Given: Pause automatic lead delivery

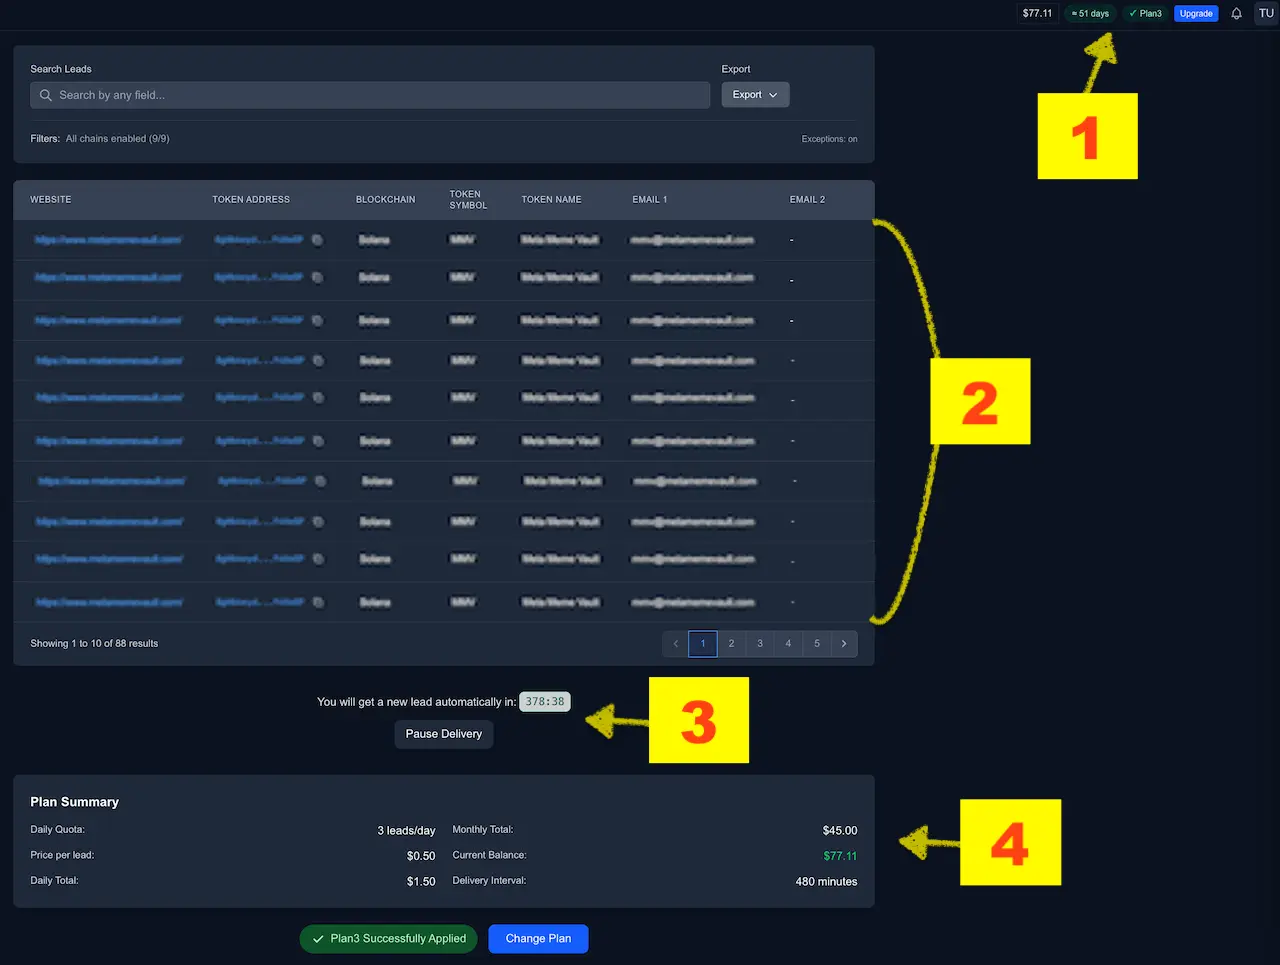Looking at the screenshot, I should pyautogui.click(x=443, y=733).
